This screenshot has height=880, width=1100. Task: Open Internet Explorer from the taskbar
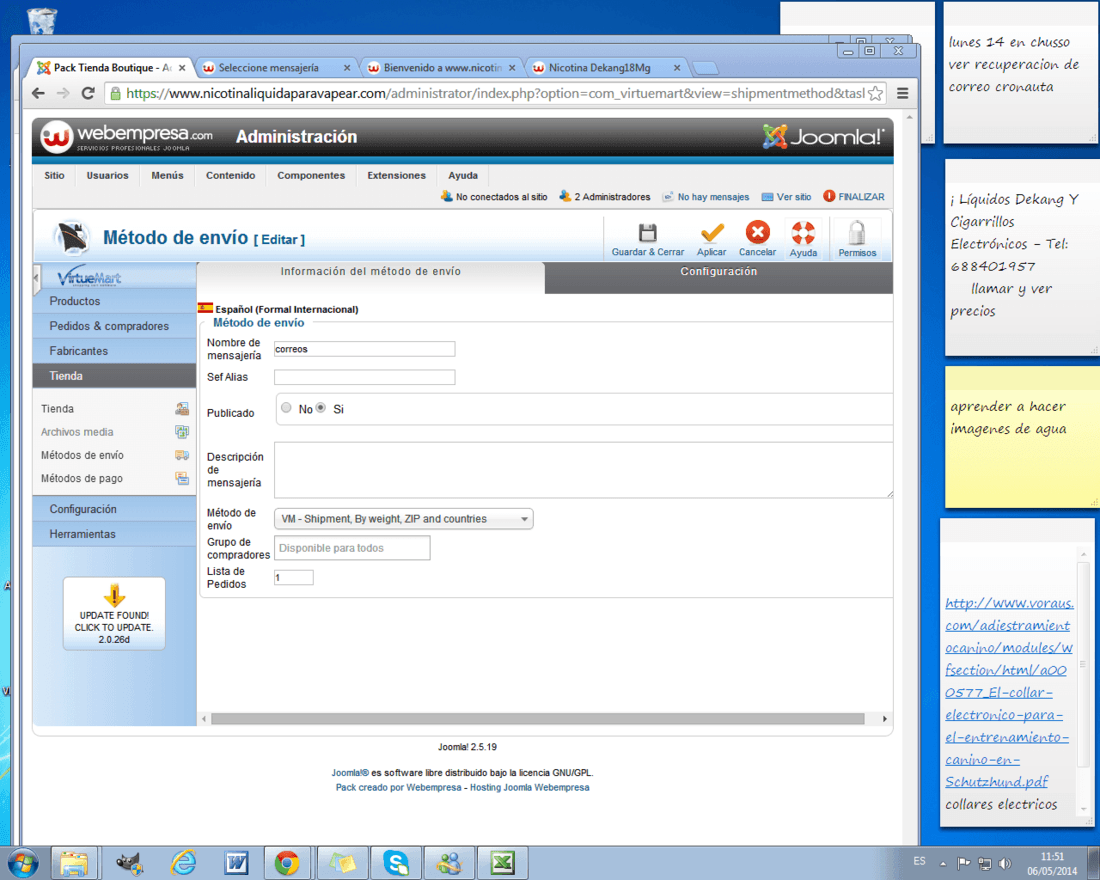(184, 862)
